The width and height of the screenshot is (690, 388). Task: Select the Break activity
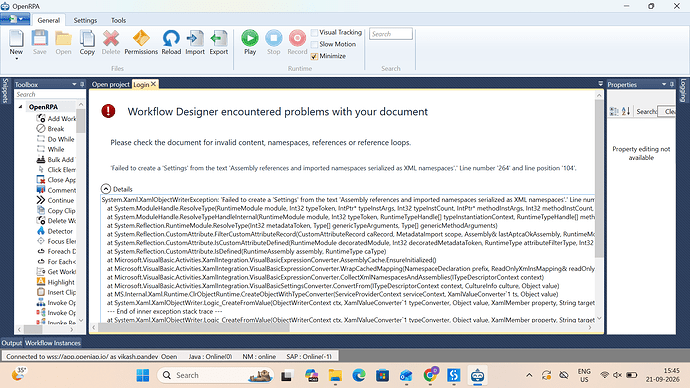click(x=50, y=128)
